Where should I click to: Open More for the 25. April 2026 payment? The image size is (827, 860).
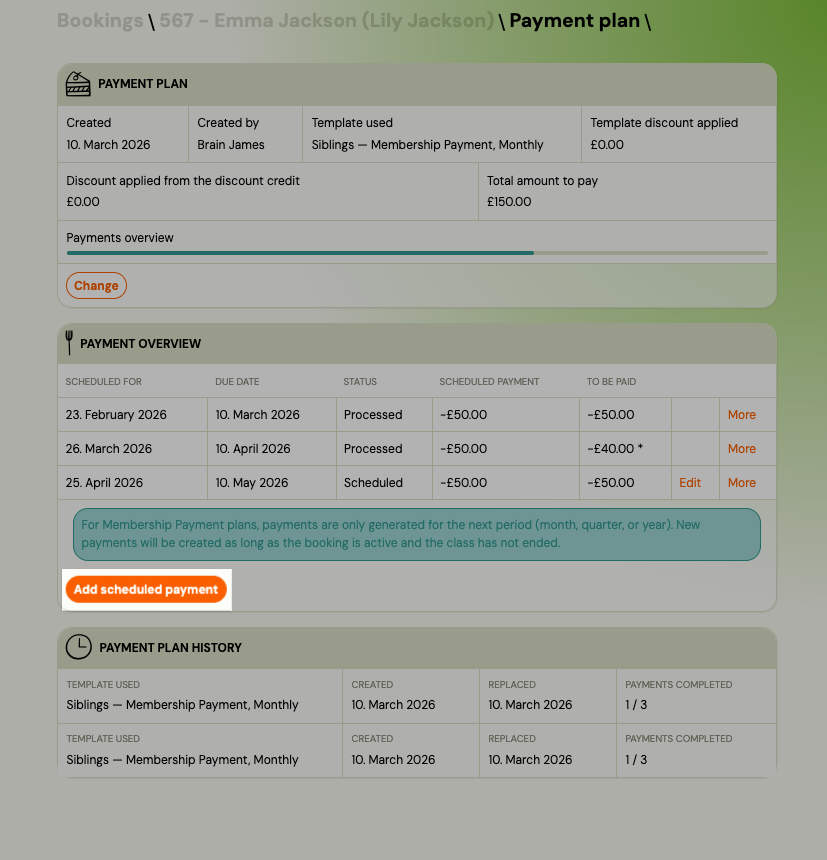click(x=740, y=482)
